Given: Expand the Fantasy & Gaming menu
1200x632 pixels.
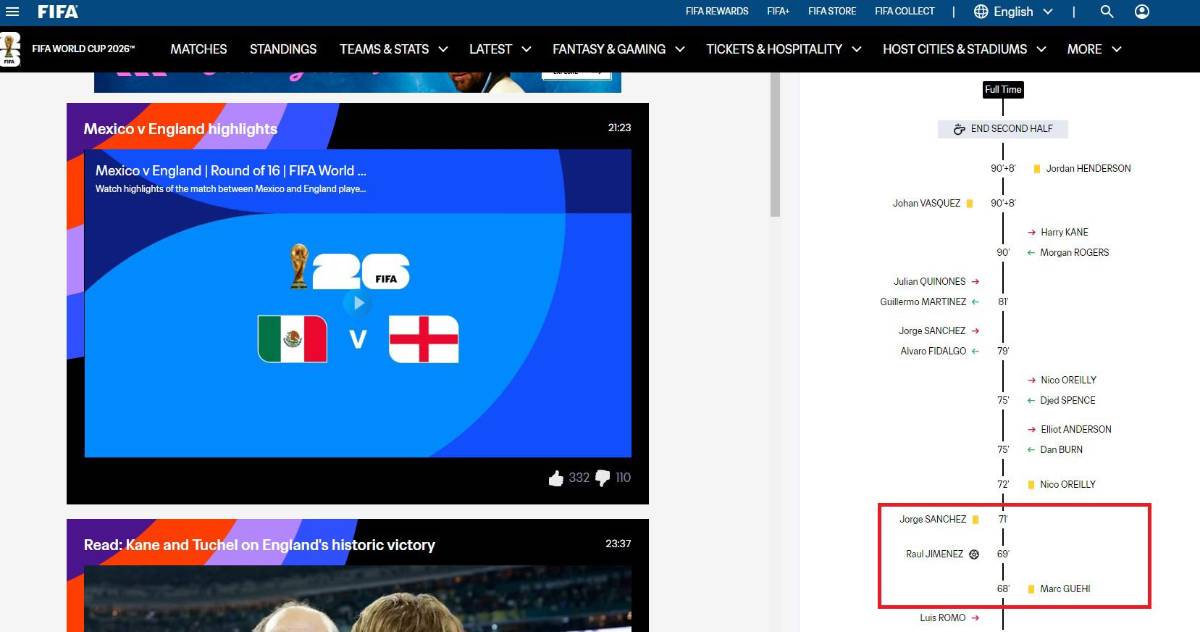Looking at the screenshot, I should tap(619, 49).
